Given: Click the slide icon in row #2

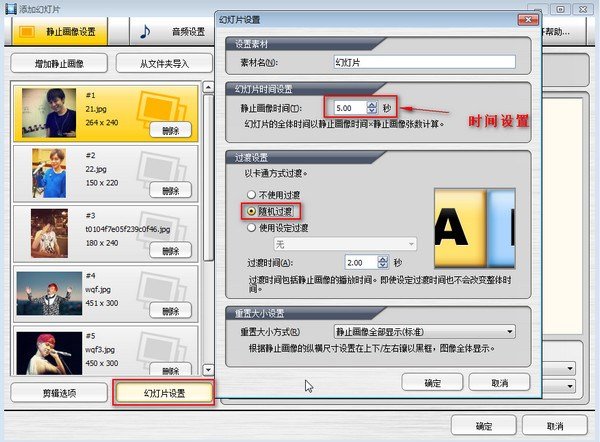Looking at the screenshot, I should (x=161, y=169).
